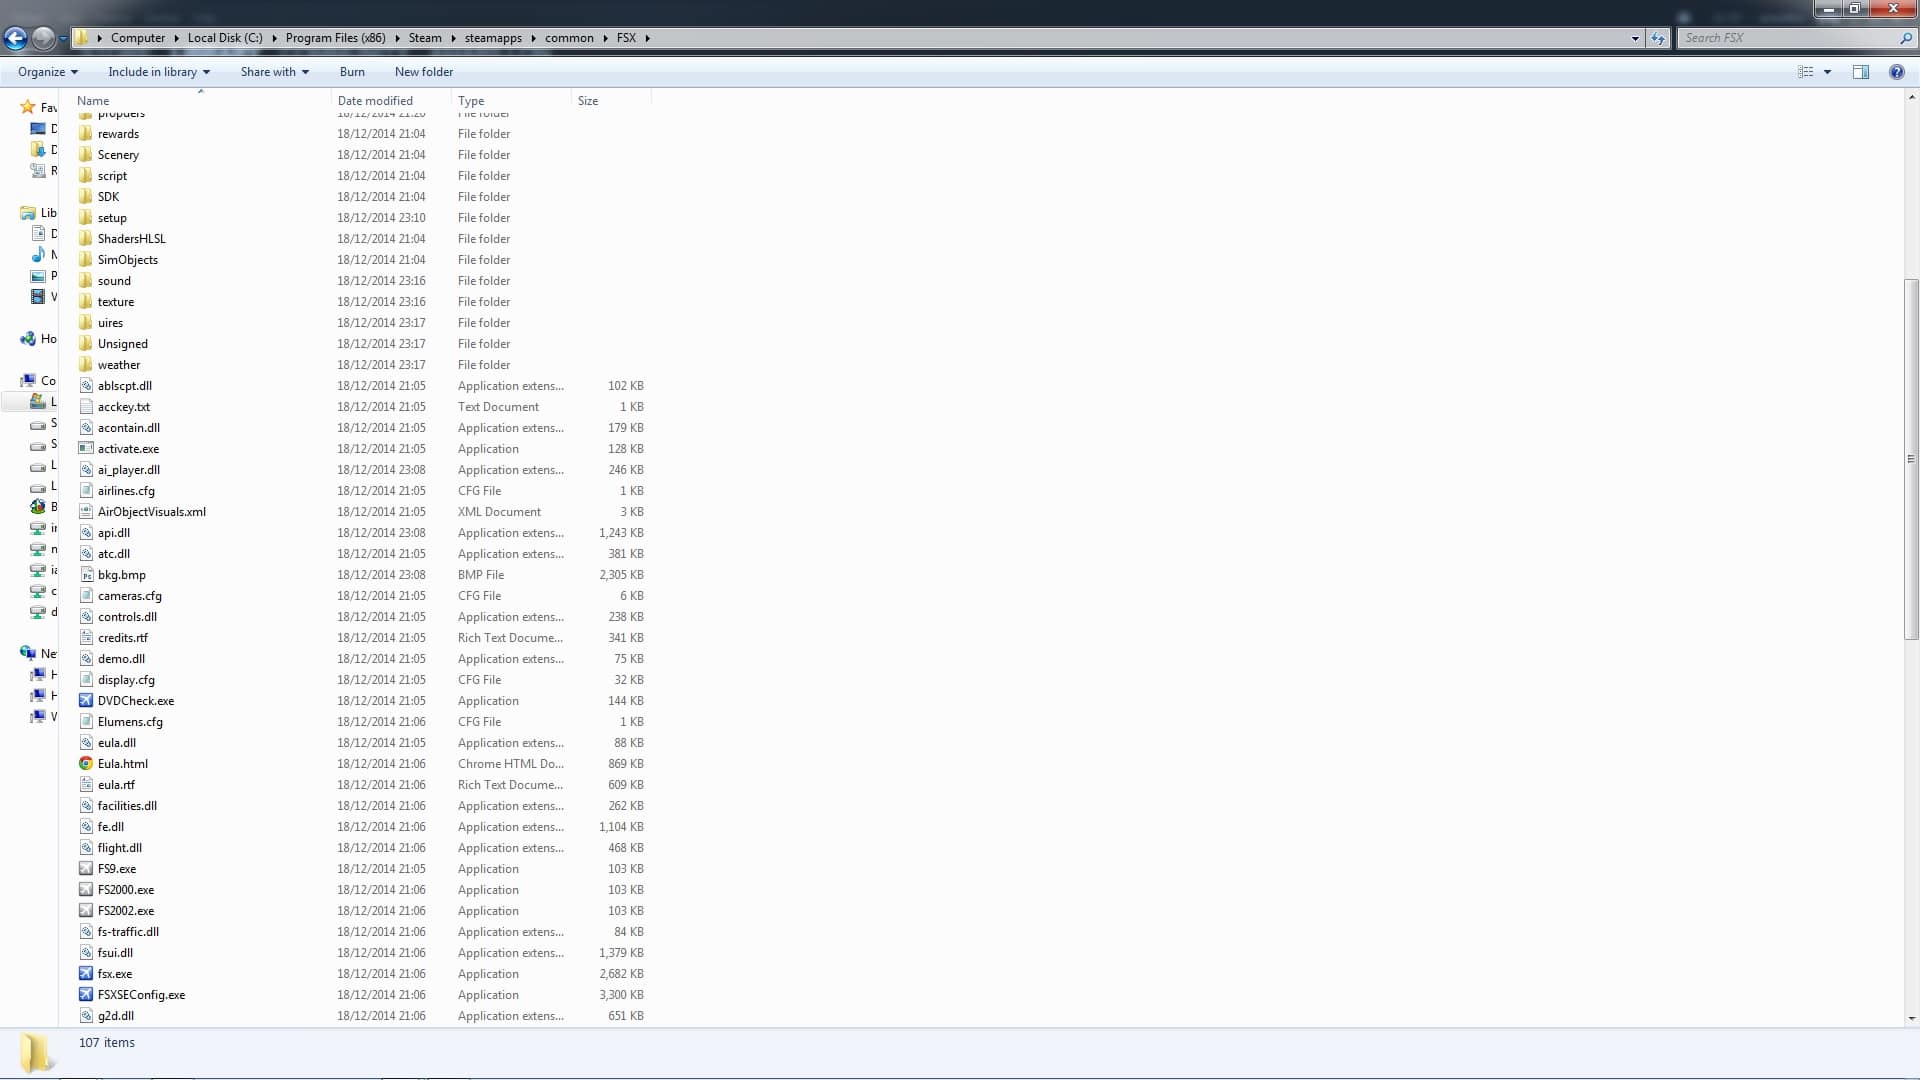Select the Scenery folder icon
1920x1080 pixels.
click(86, 155)
